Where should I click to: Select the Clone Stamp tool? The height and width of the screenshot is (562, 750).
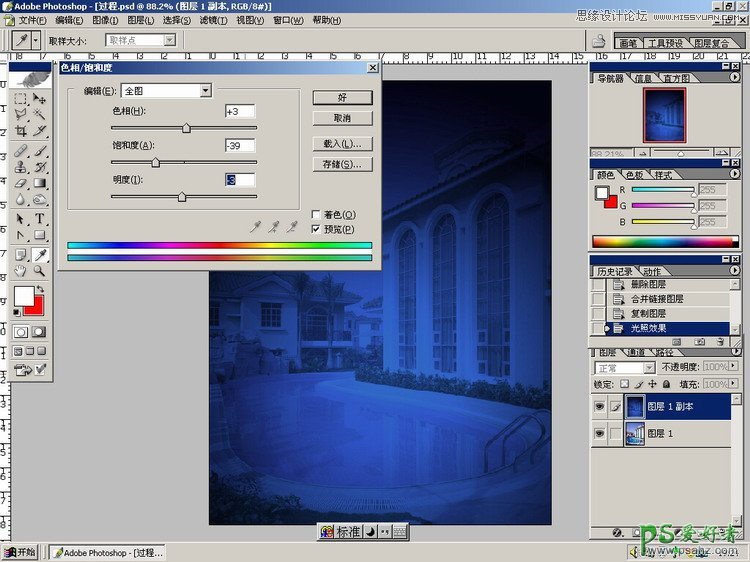click(x=20, y=167)
